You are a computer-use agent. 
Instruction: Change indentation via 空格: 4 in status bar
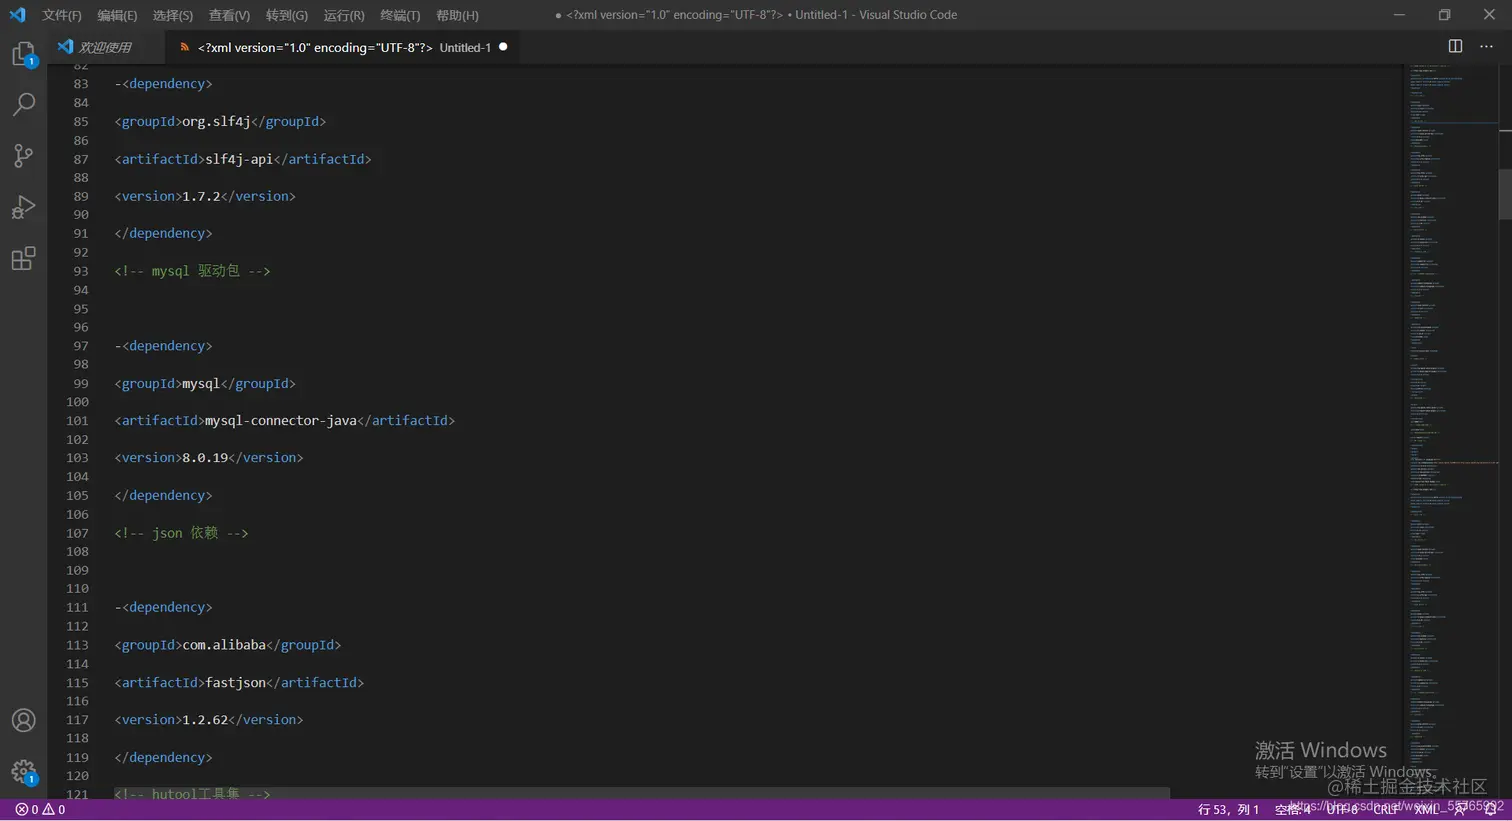tap(1292, 810)
